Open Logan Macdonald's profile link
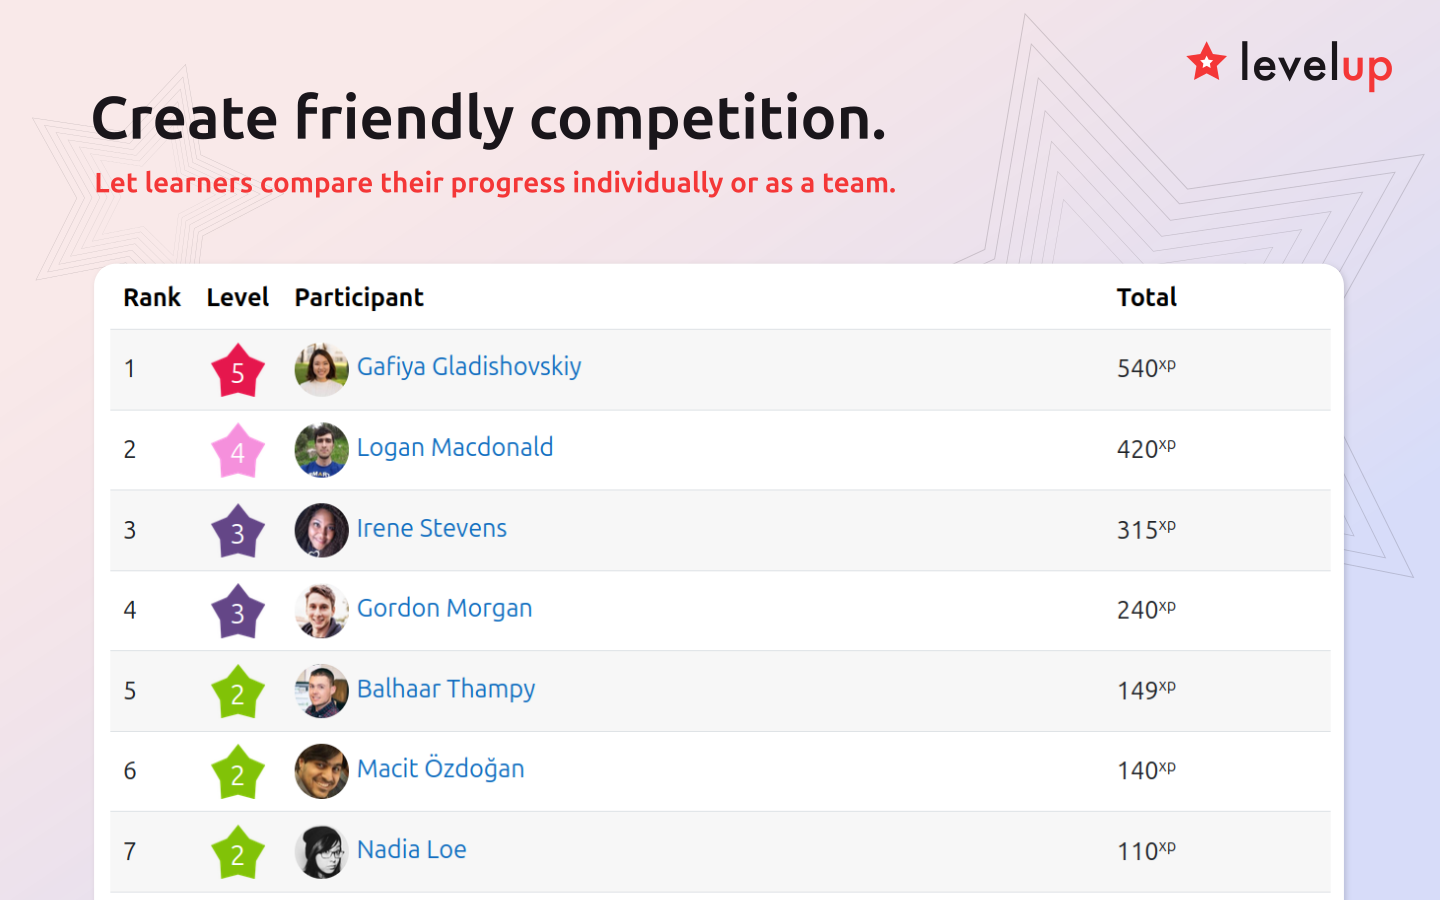Viewport: 1440px width, 900px height. coord(455,447)
